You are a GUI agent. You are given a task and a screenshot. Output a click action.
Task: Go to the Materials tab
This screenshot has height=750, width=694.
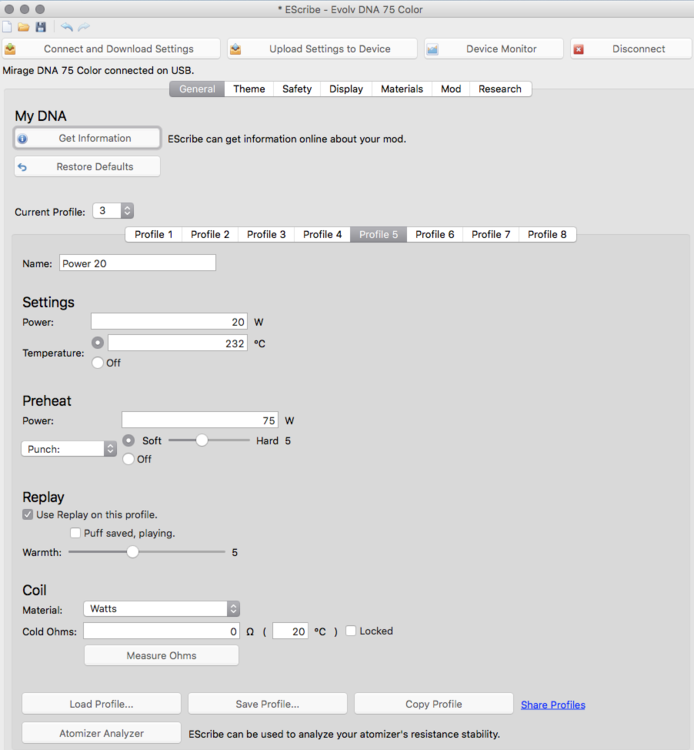(402, 89)
